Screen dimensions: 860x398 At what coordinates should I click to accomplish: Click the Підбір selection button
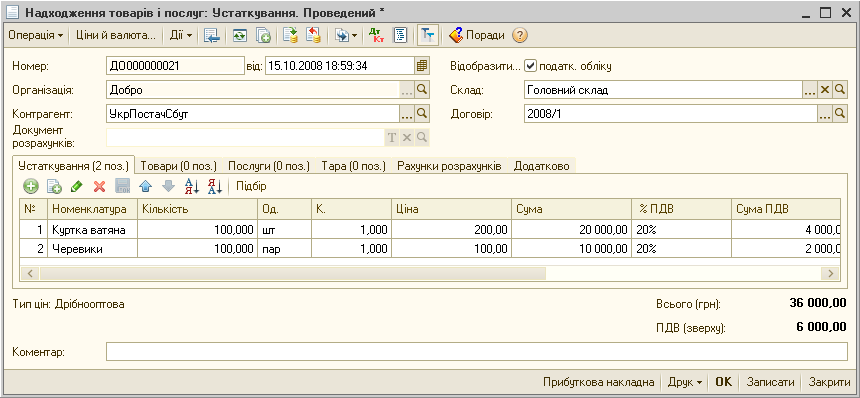tap(251, 186)
